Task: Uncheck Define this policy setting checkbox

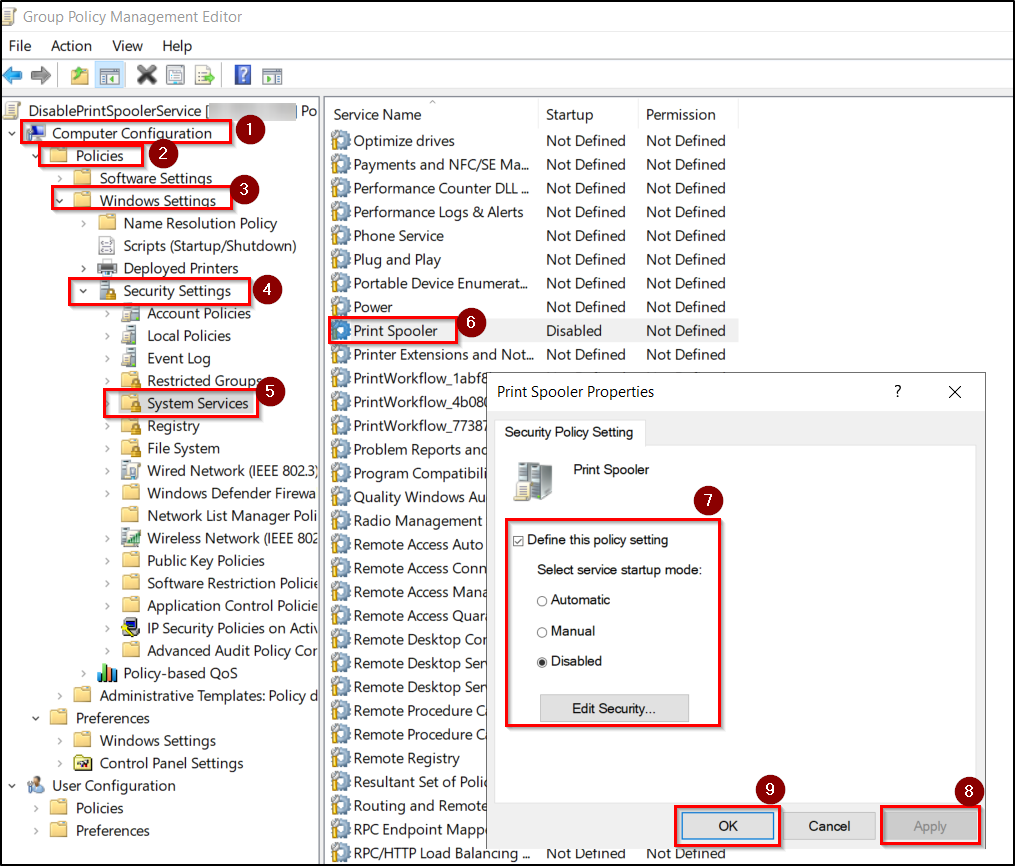Action: [x=518, y=540]
